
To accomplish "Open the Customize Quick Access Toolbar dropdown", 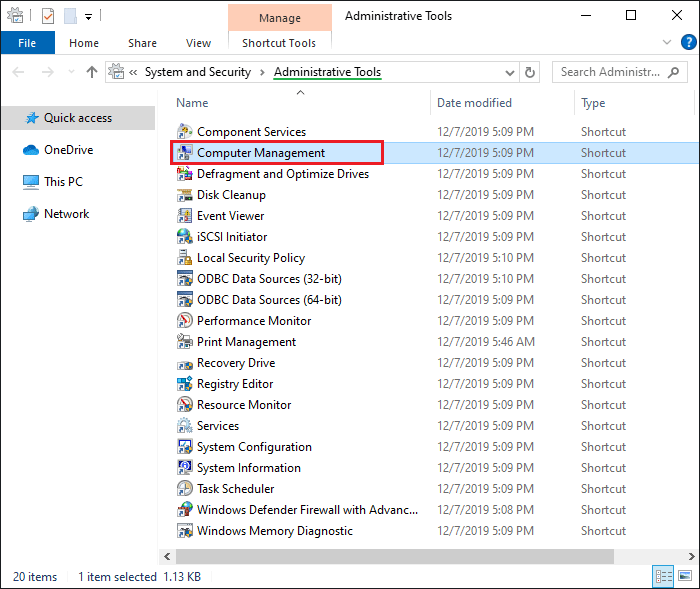I will (88, 17).
